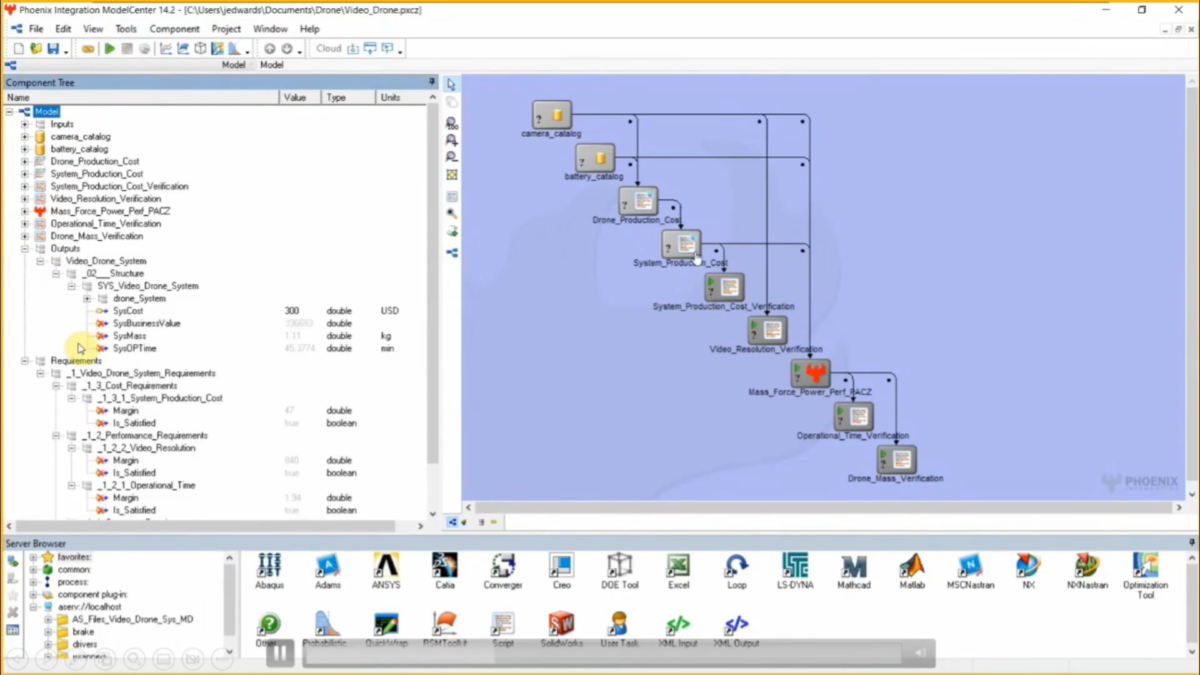Expand camera_catalog in Component Tree
This screenshot has width=1200, height=675.
click(x=25, y=137)
